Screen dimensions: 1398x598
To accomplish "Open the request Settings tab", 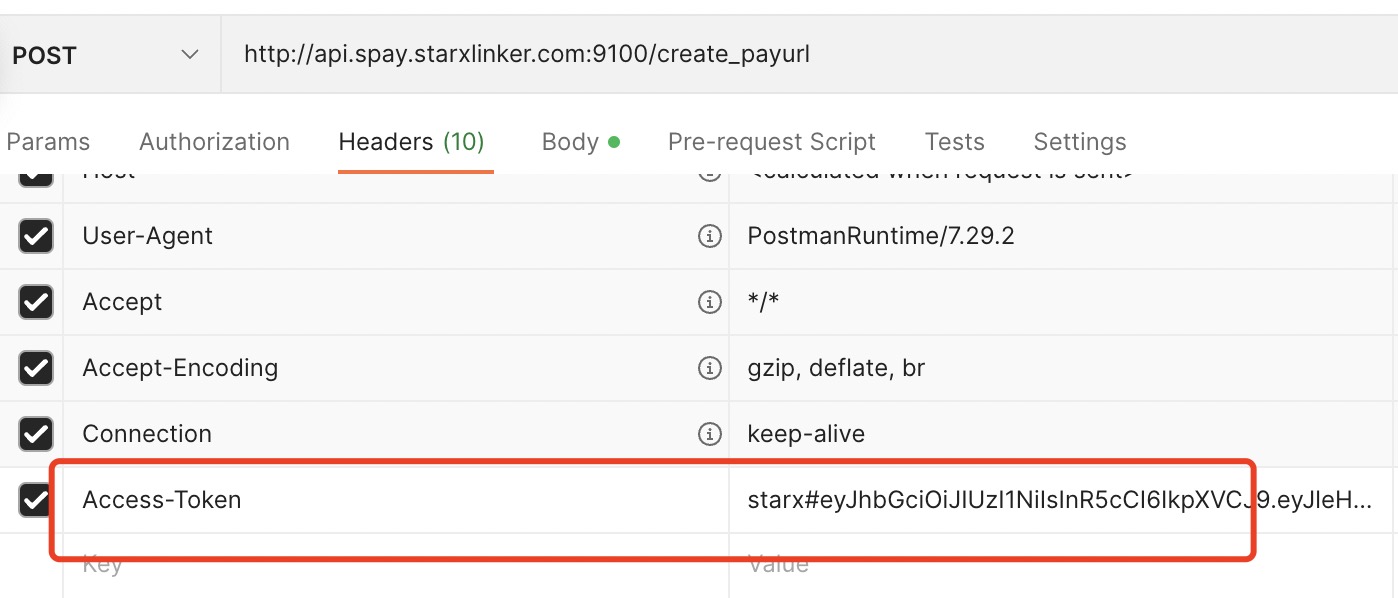I will [1079, 142].
